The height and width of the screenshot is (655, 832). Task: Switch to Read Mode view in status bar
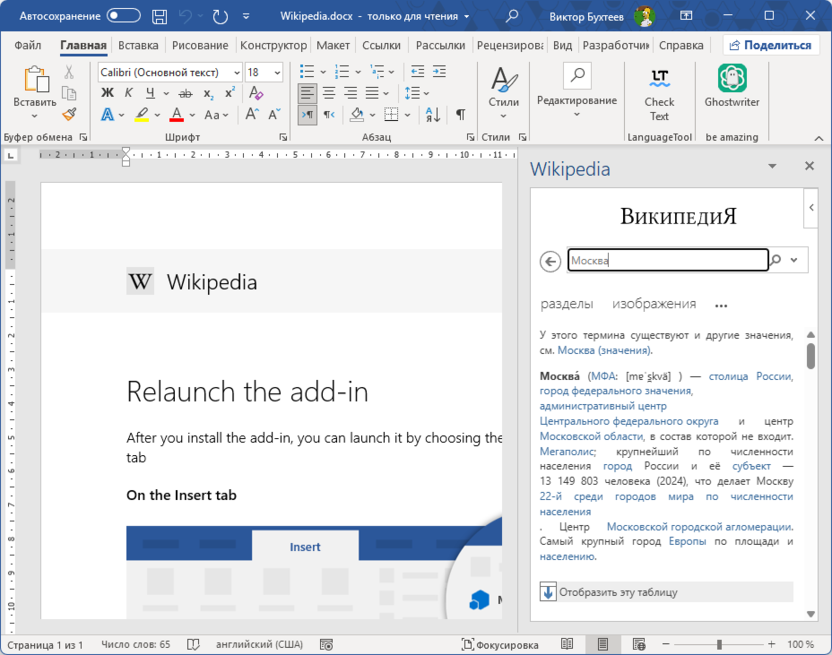pos(567,645)
